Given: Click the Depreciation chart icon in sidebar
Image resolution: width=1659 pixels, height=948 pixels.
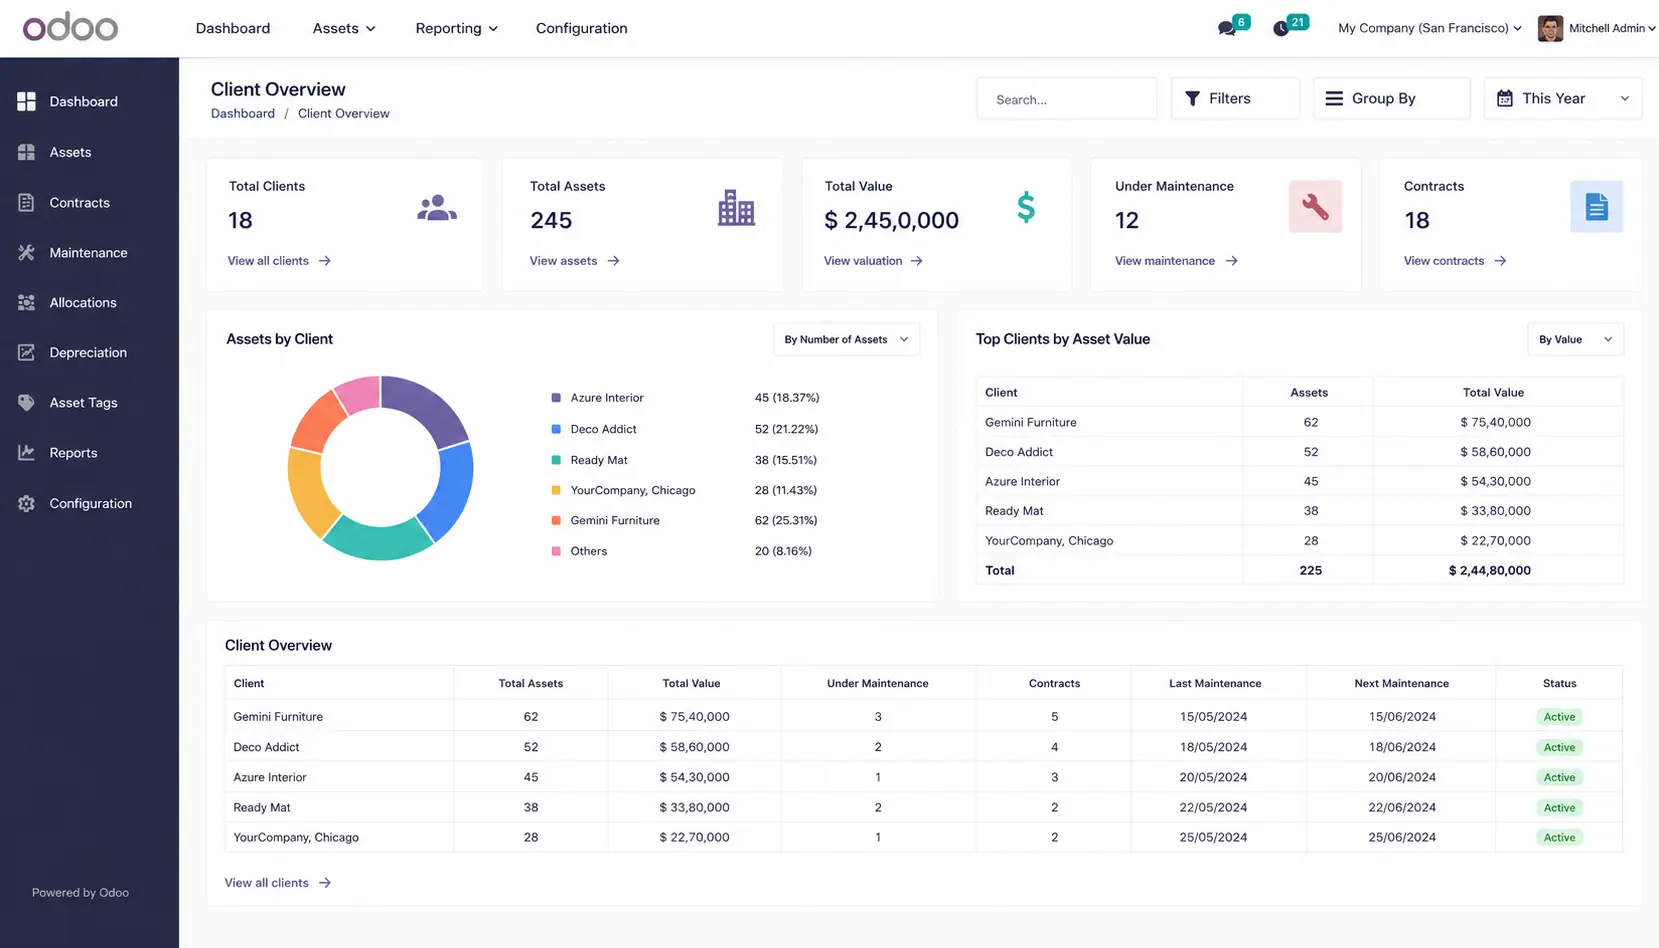Looking at the screenshot, I should pyautogui.click(x=27, y=352).
